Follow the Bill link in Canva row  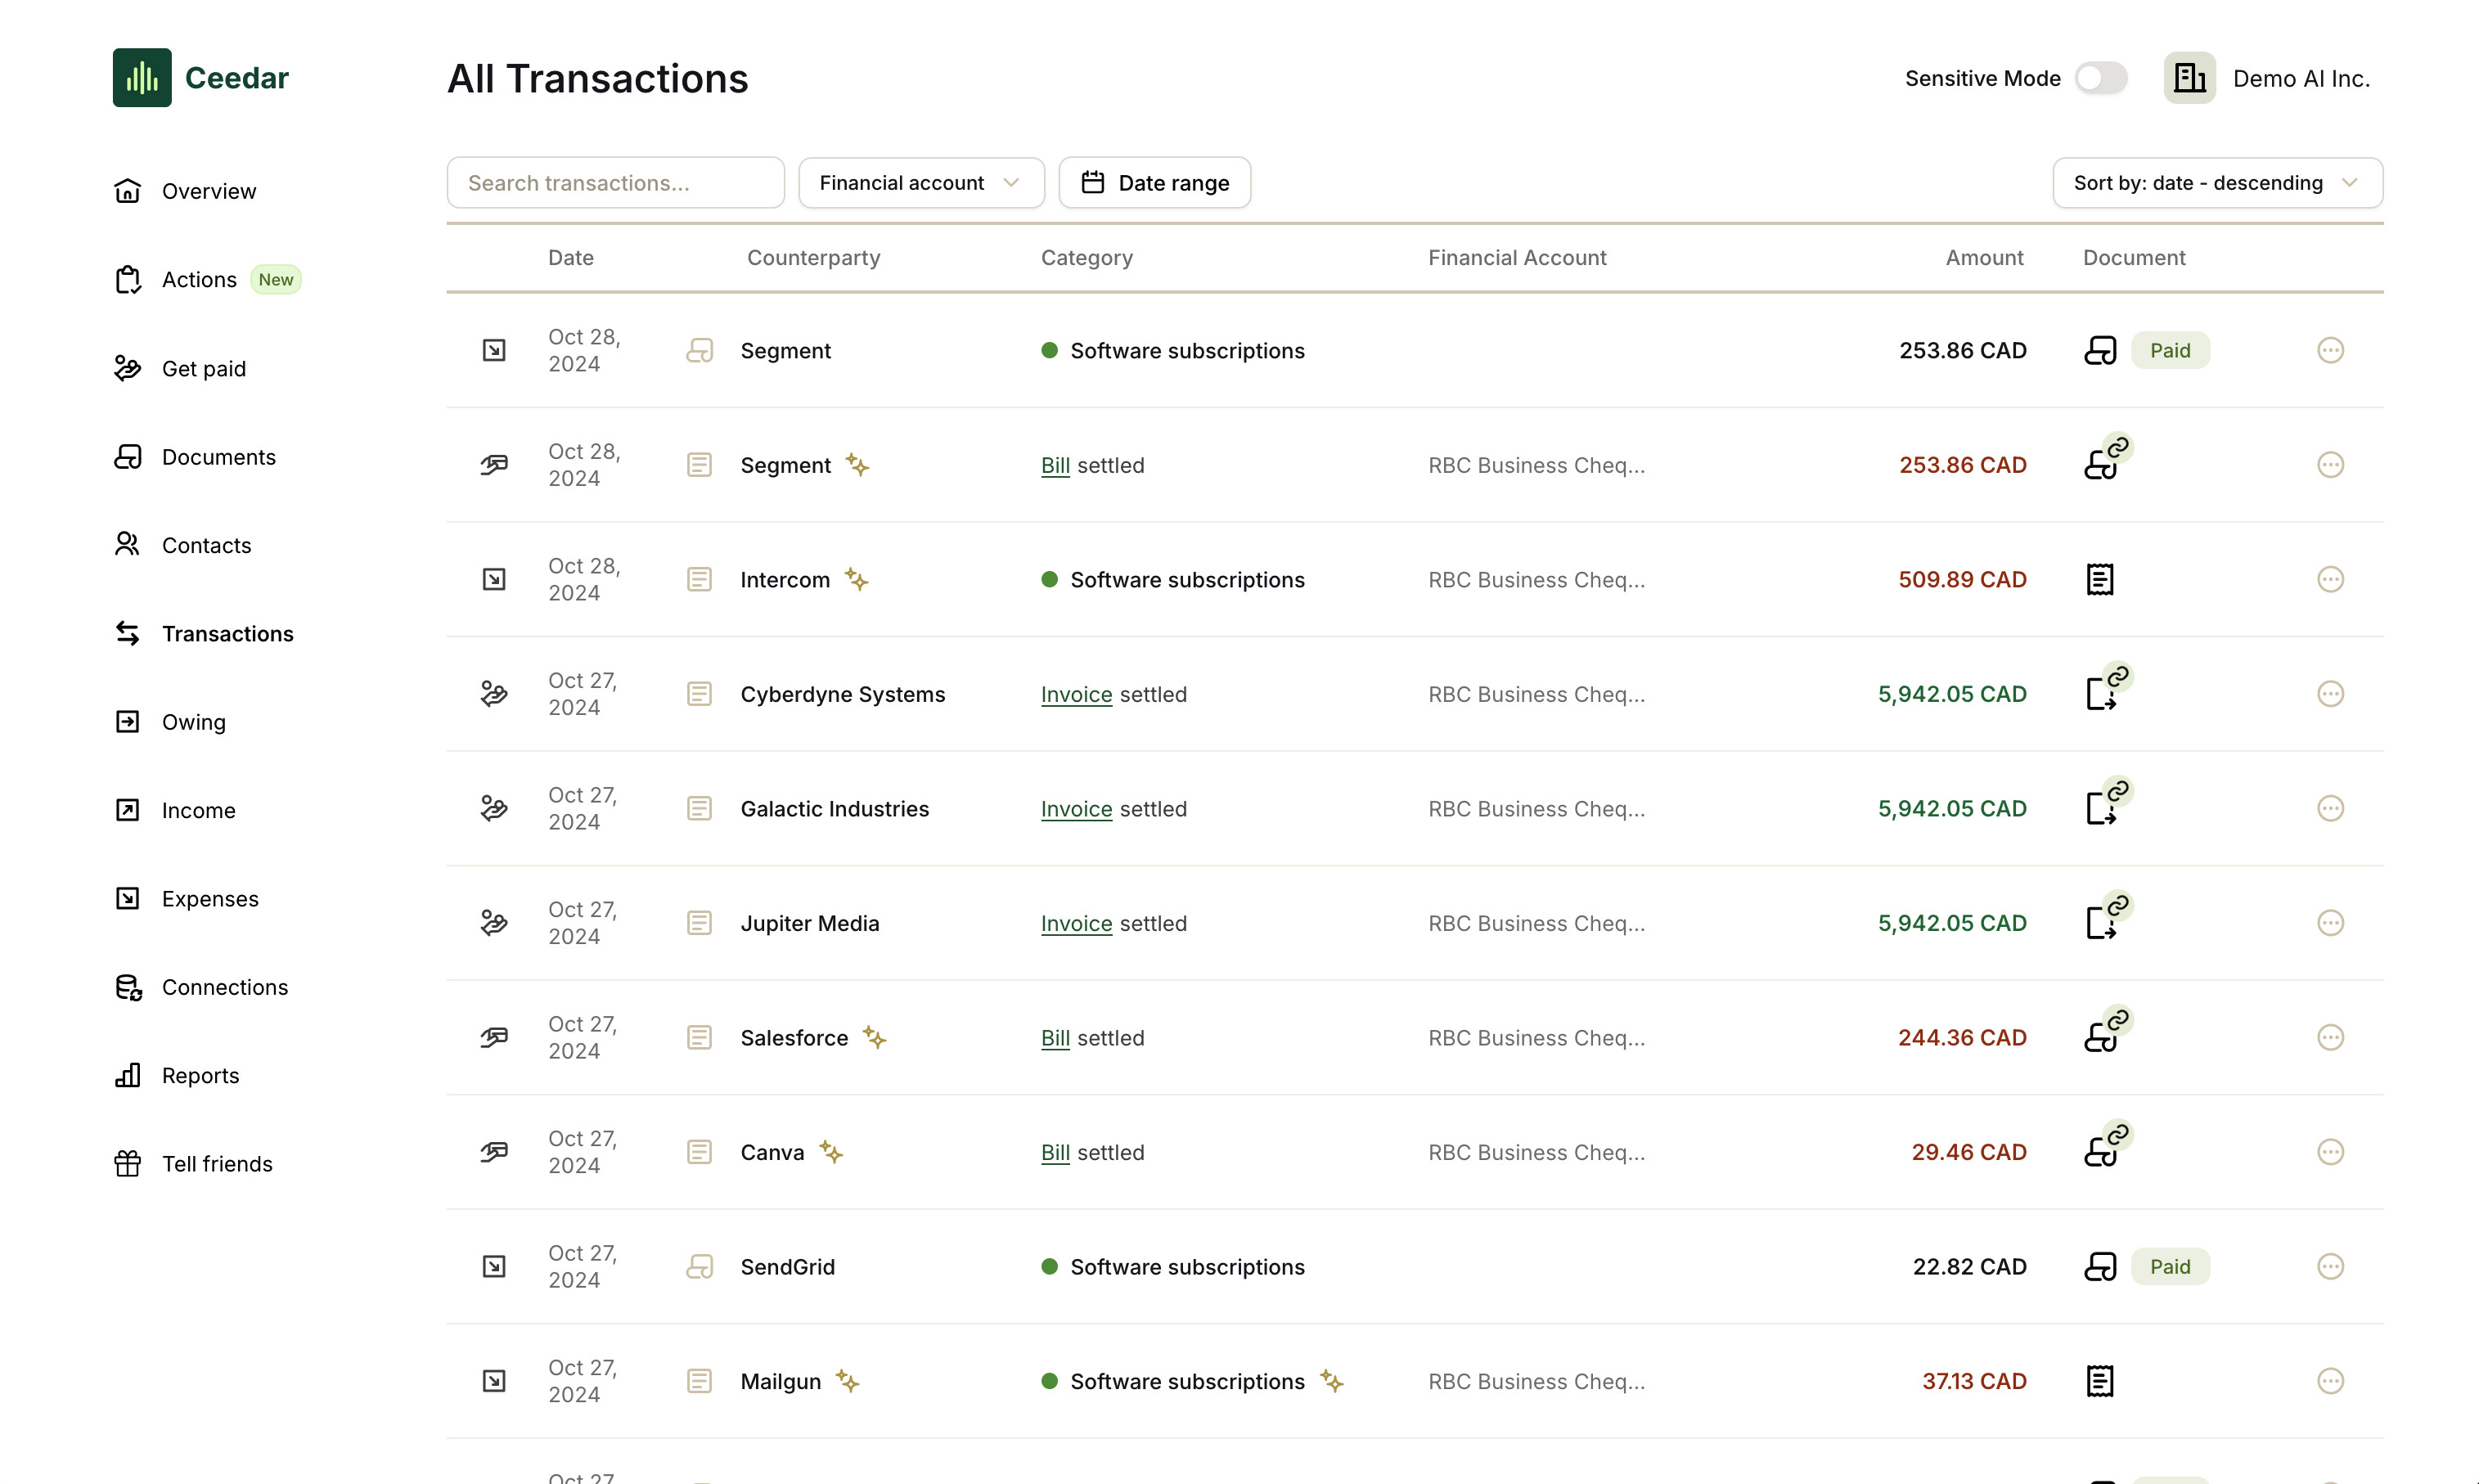point(1054,1152)
